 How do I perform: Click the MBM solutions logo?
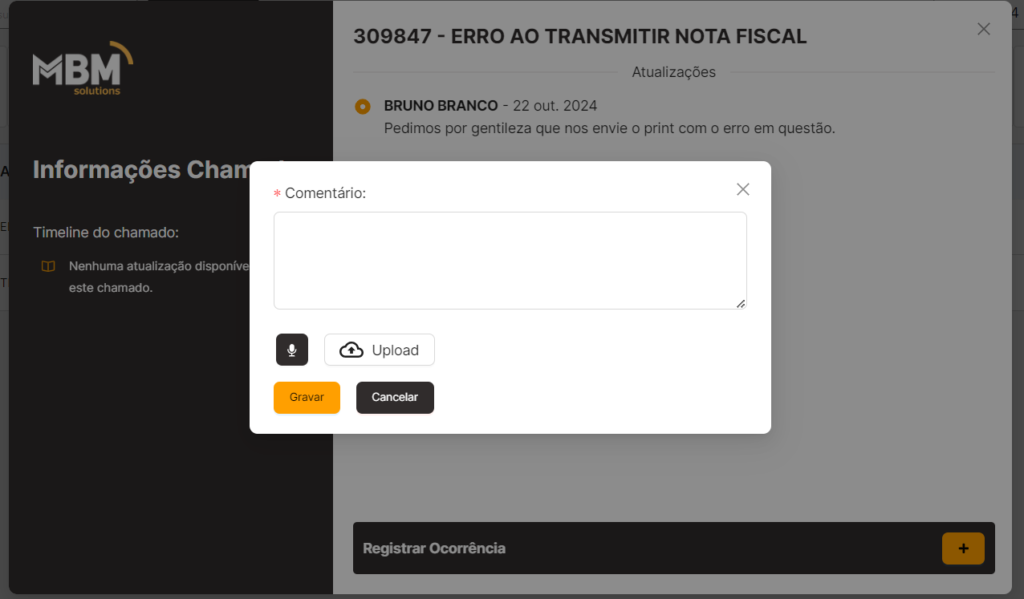(83, 69)
